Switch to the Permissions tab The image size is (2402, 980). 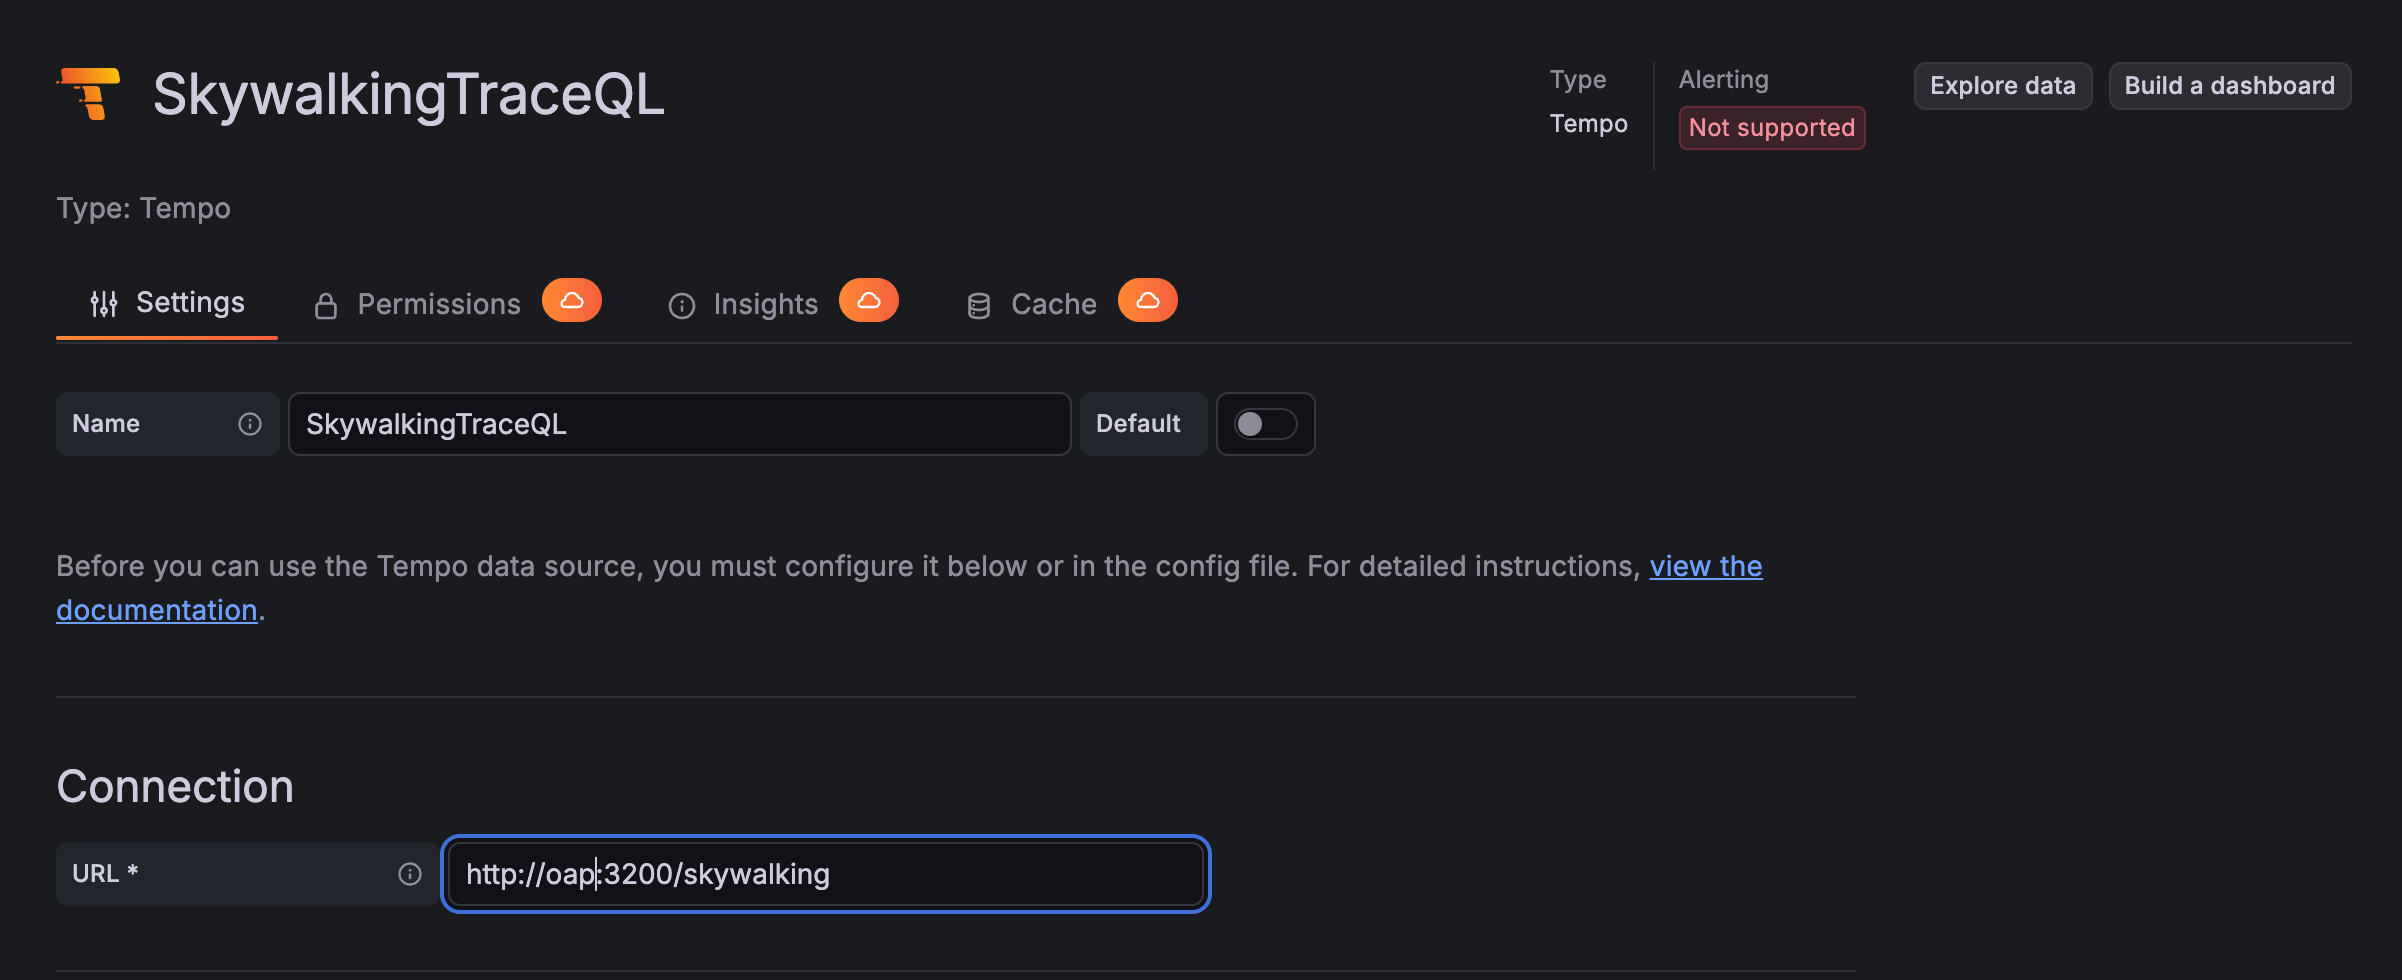(x=438, y=303)
